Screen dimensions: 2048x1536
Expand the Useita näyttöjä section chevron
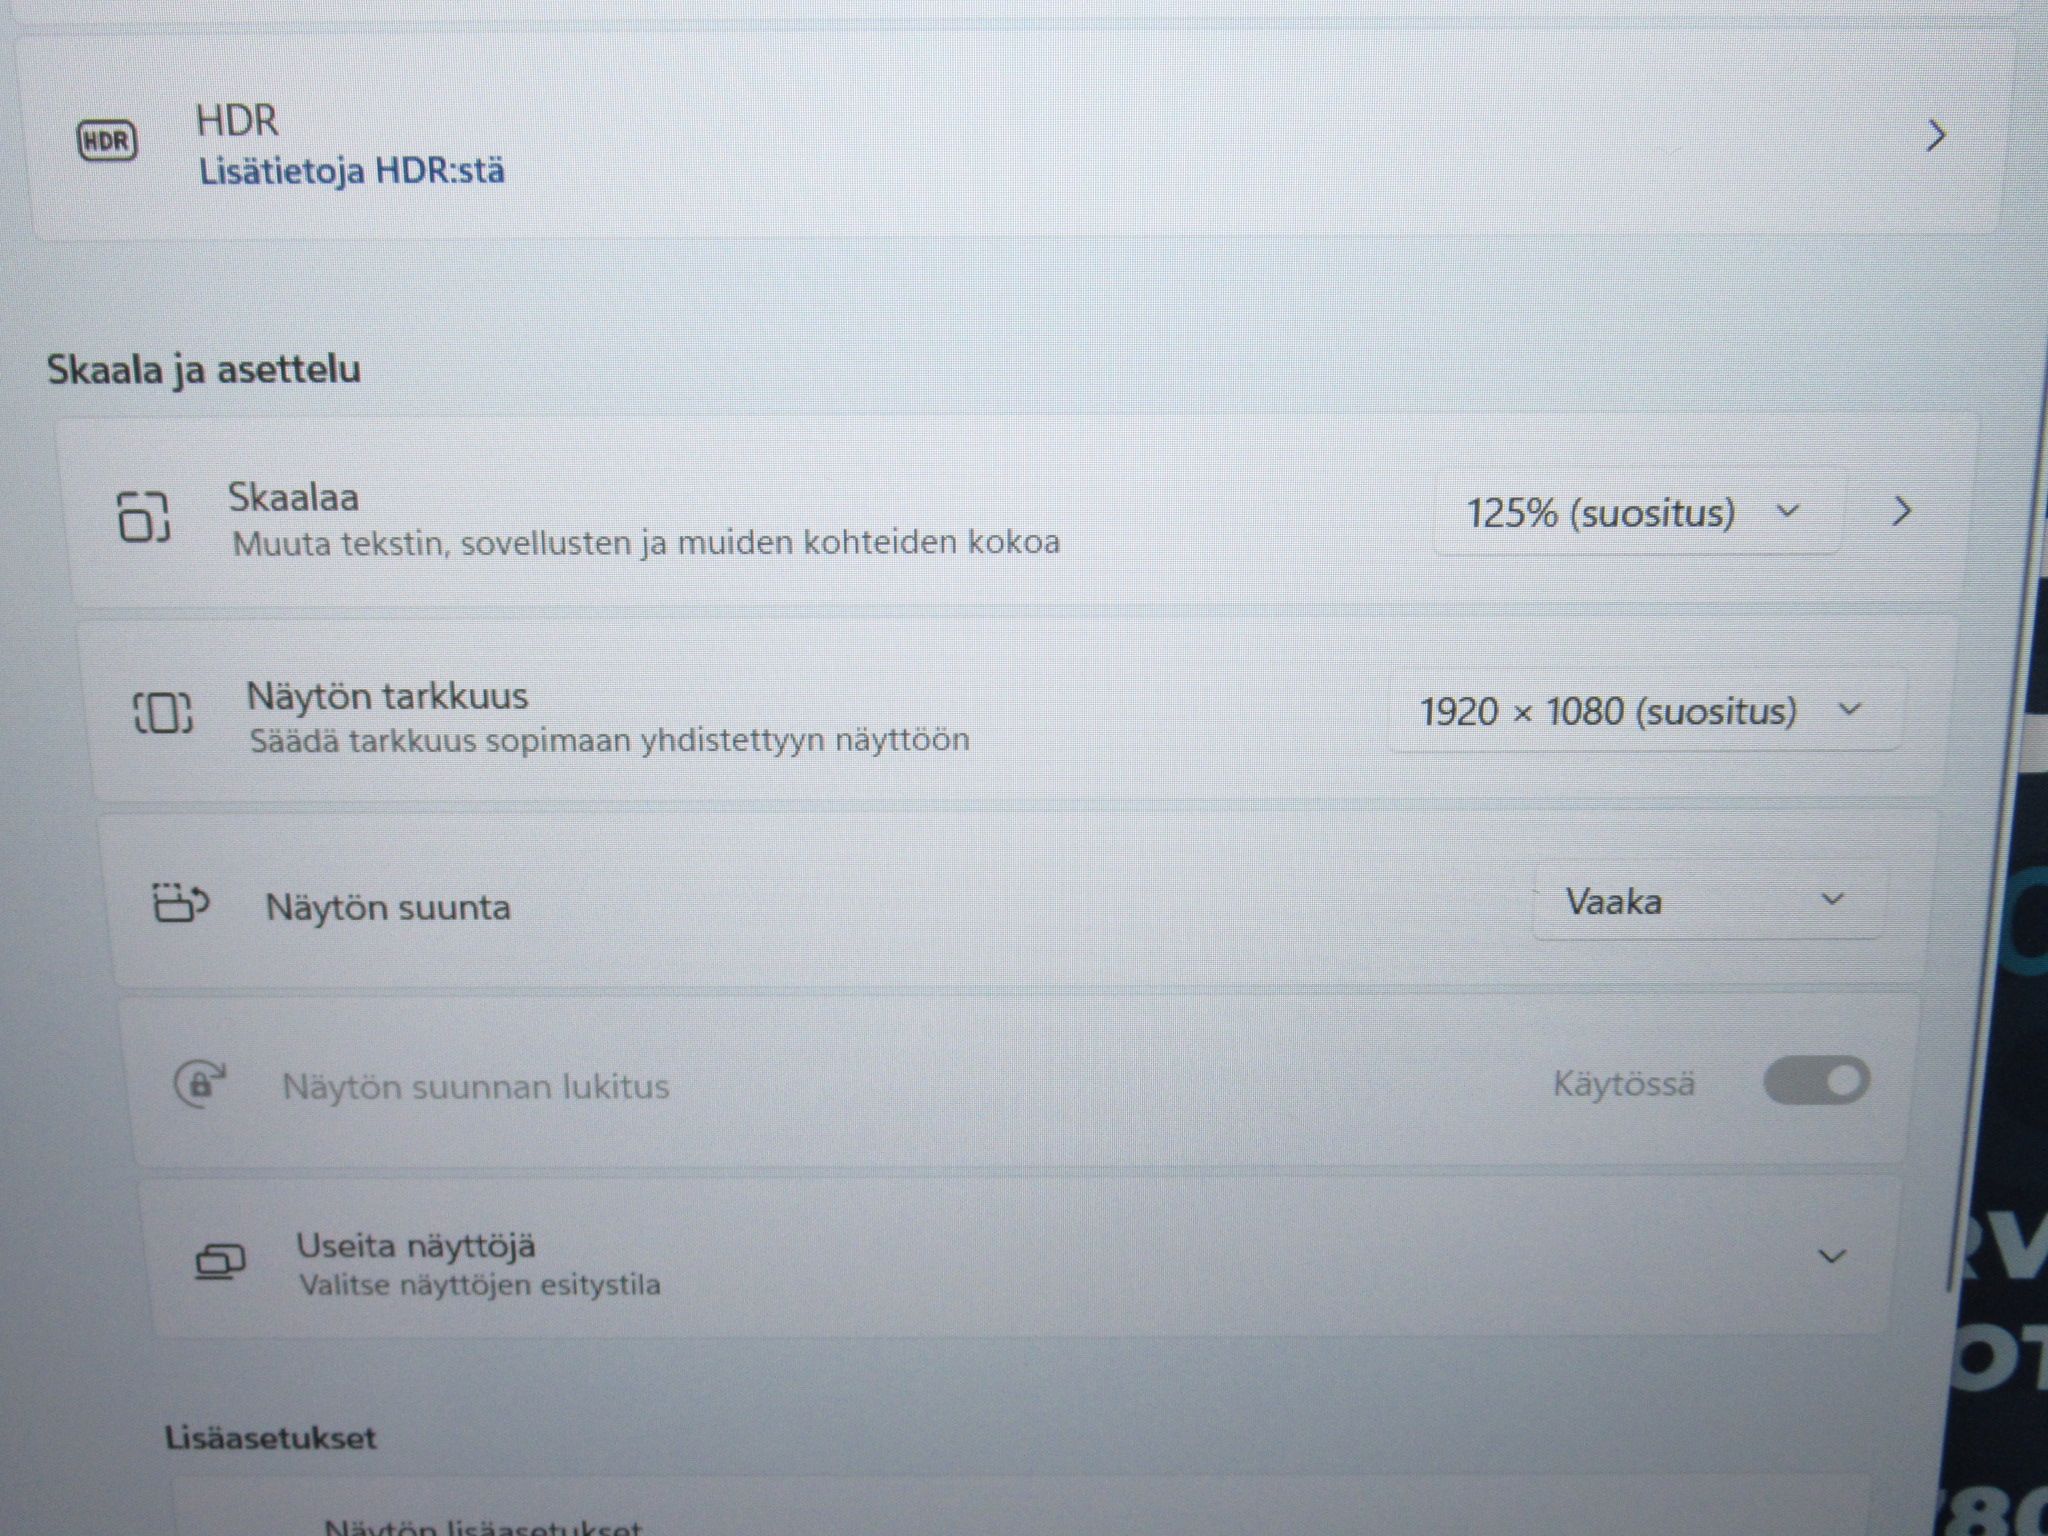(1831, 1256)
